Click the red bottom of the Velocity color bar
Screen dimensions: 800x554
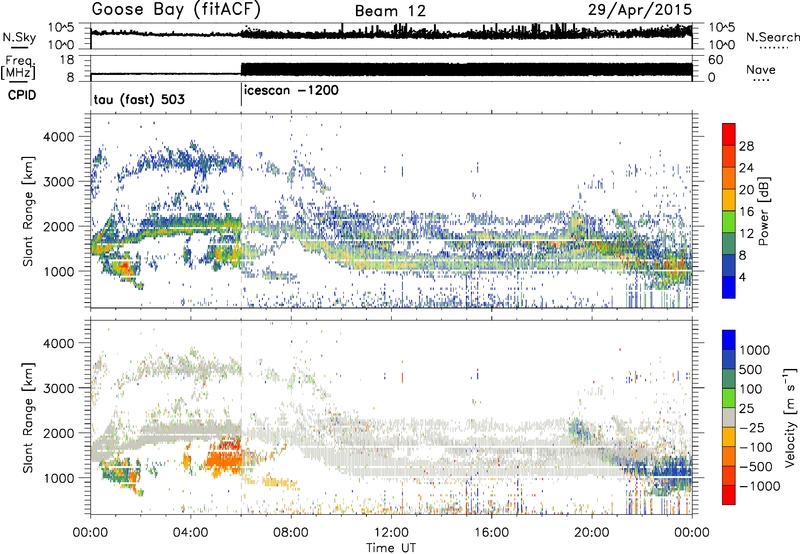coord(729,495)
